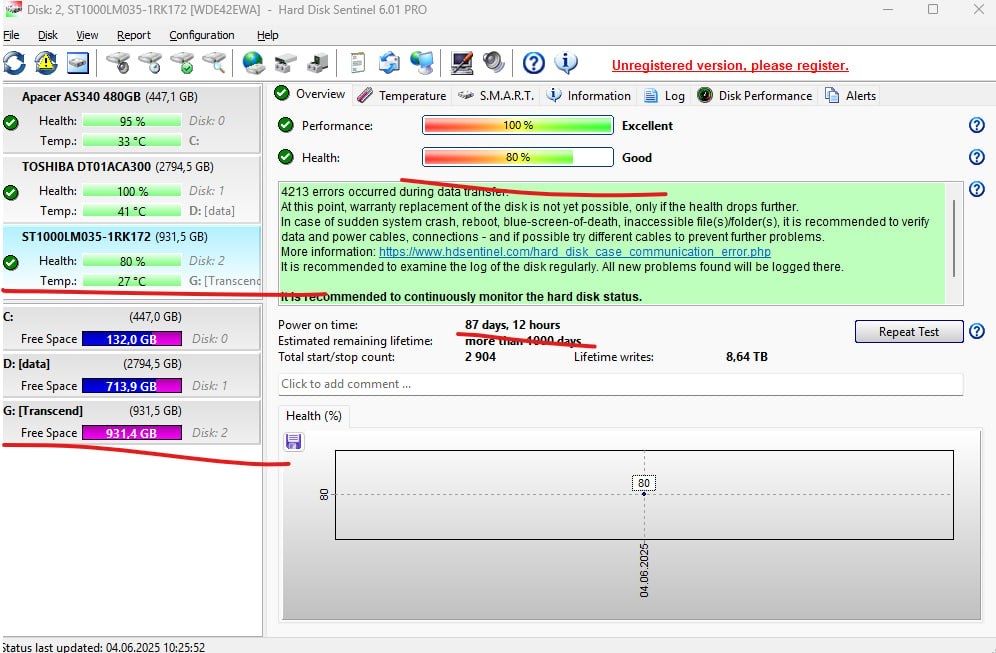This screenshot has width=996, height=653.
Task: Click G: [Transcend] free space 931,4 GB bar
Action: [x=131, y=433]
